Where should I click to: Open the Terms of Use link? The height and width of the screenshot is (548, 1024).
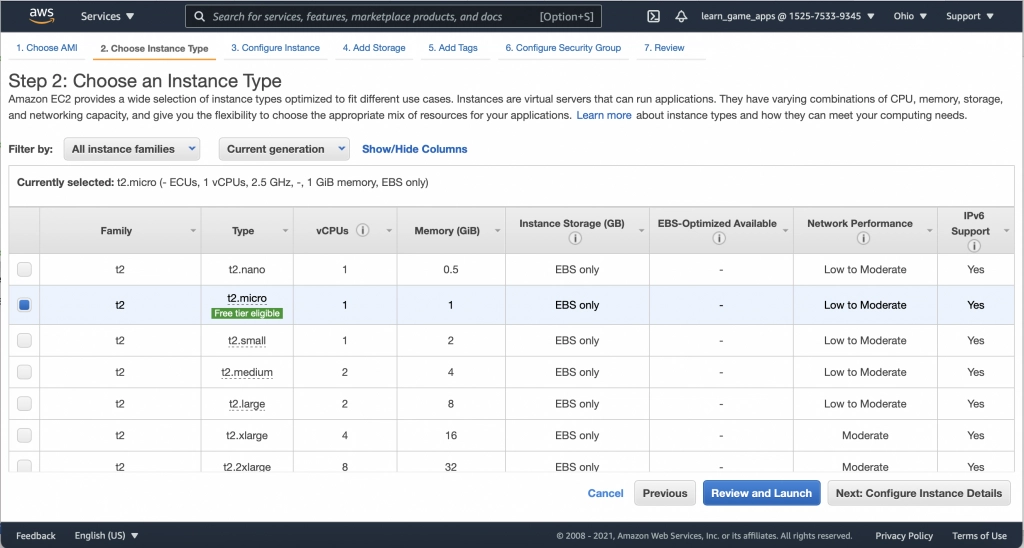pyautogui.click(x=980, y=536)
